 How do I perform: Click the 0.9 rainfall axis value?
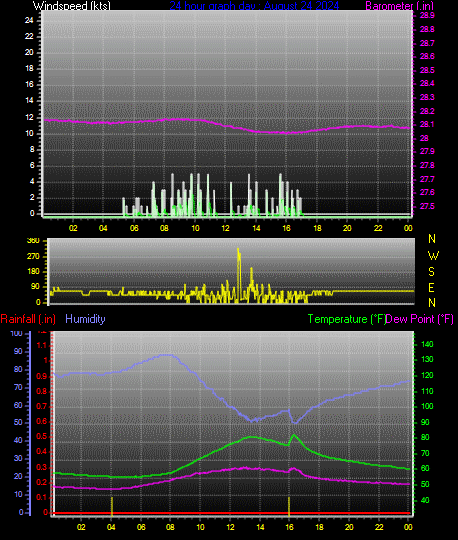point(42,376)
